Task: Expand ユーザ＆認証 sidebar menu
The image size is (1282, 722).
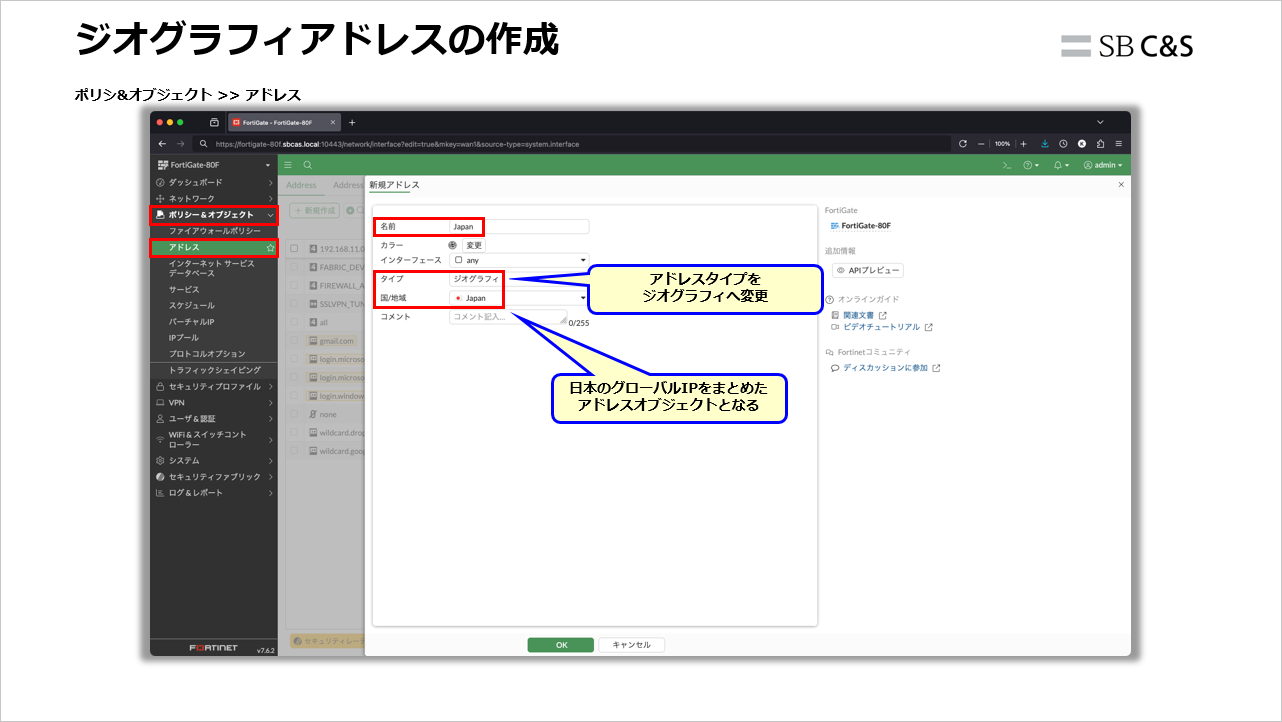Action: [x=213, y=418]
